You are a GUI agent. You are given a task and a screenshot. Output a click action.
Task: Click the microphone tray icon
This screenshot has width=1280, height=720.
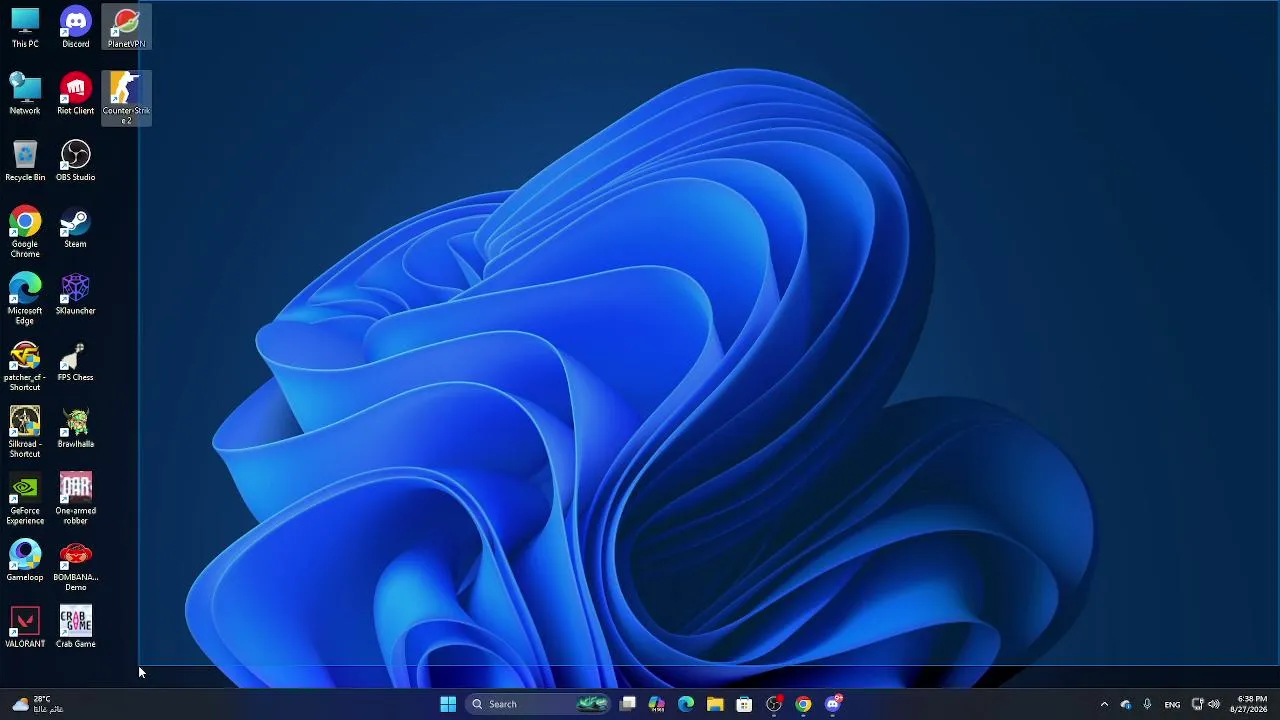1147,704
